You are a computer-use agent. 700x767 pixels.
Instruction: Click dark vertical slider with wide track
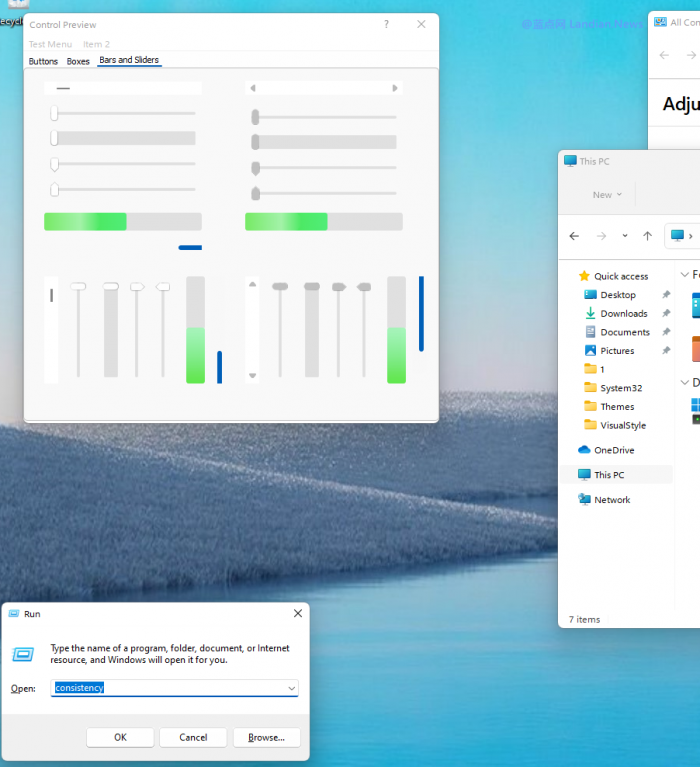tap(312, 330)
